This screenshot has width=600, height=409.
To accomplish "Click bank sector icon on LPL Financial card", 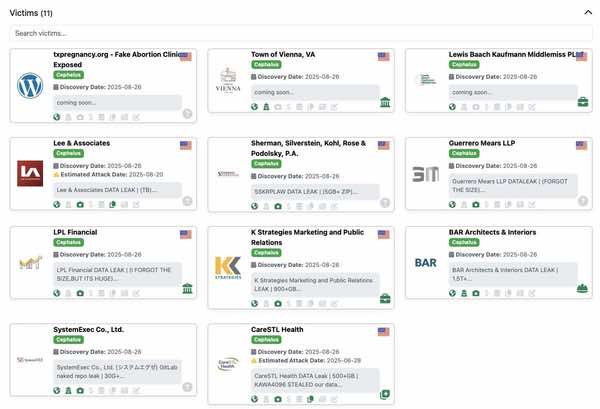I will coord(187,288).
